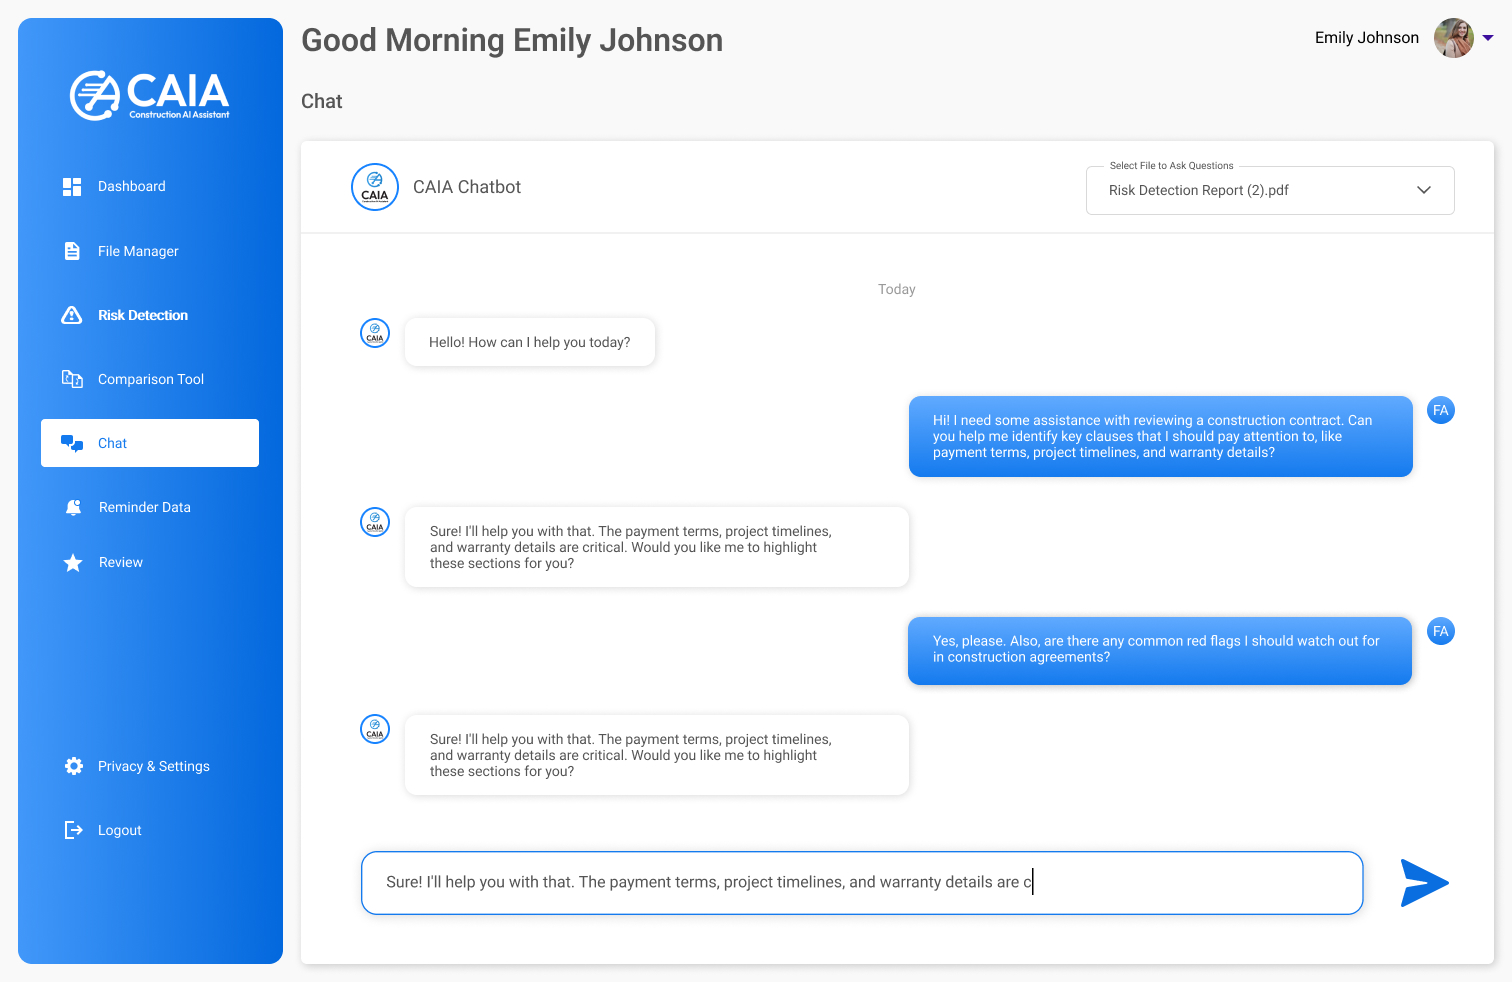
Task: Click the Reminder Data bell icon
Action: (x=73, y=507)
